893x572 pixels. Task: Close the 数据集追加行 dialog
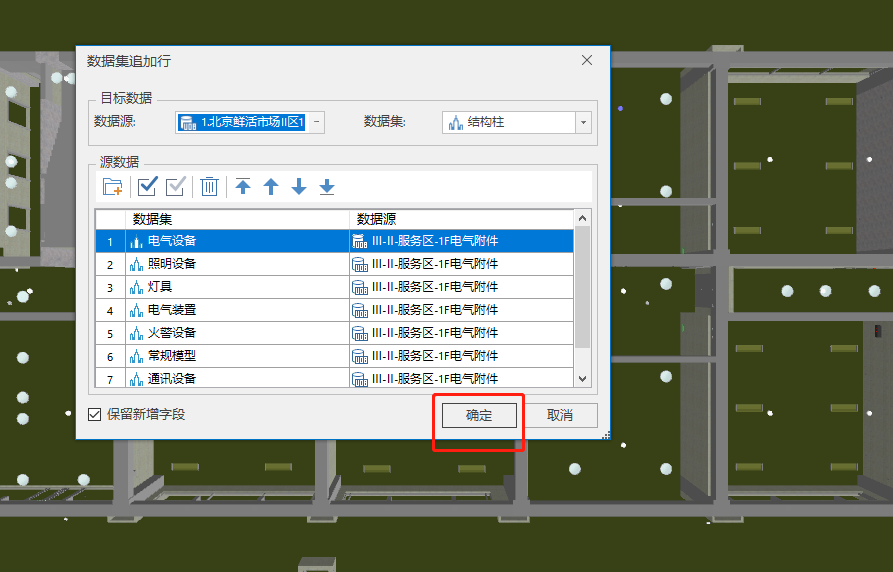pyautogui.click(x=587, y=60)
